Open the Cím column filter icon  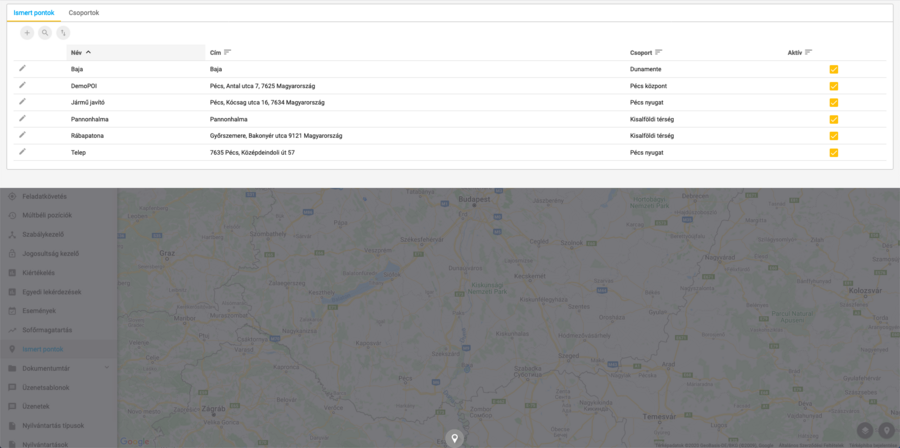tap(227, 52)
